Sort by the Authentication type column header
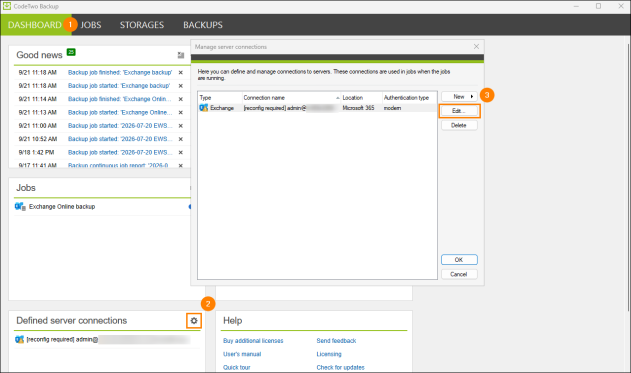Screen dimensions: 631x373 pyautogui.click(x=409, y=98)
